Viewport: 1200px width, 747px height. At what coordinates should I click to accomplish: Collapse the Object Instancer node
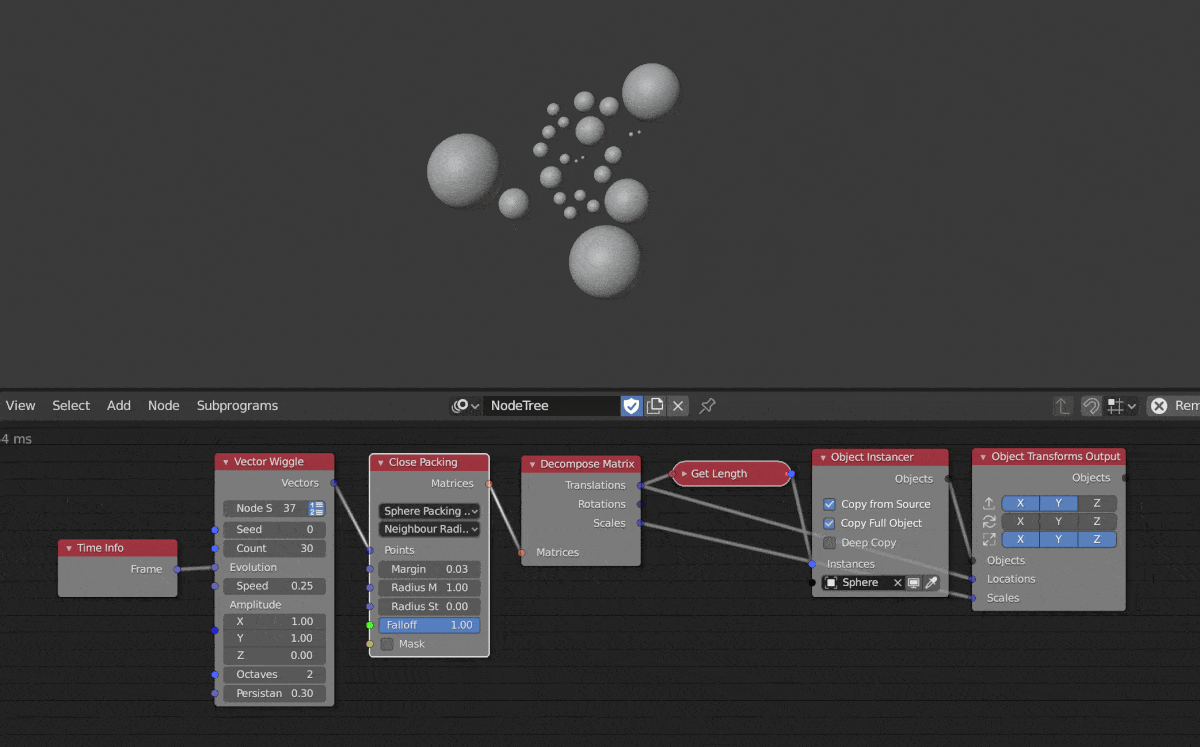click(822, 457)
